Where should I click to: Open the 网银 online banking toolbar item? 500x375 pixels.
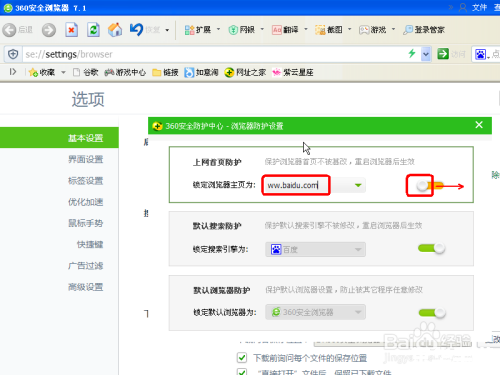click(x=242, y=30)
